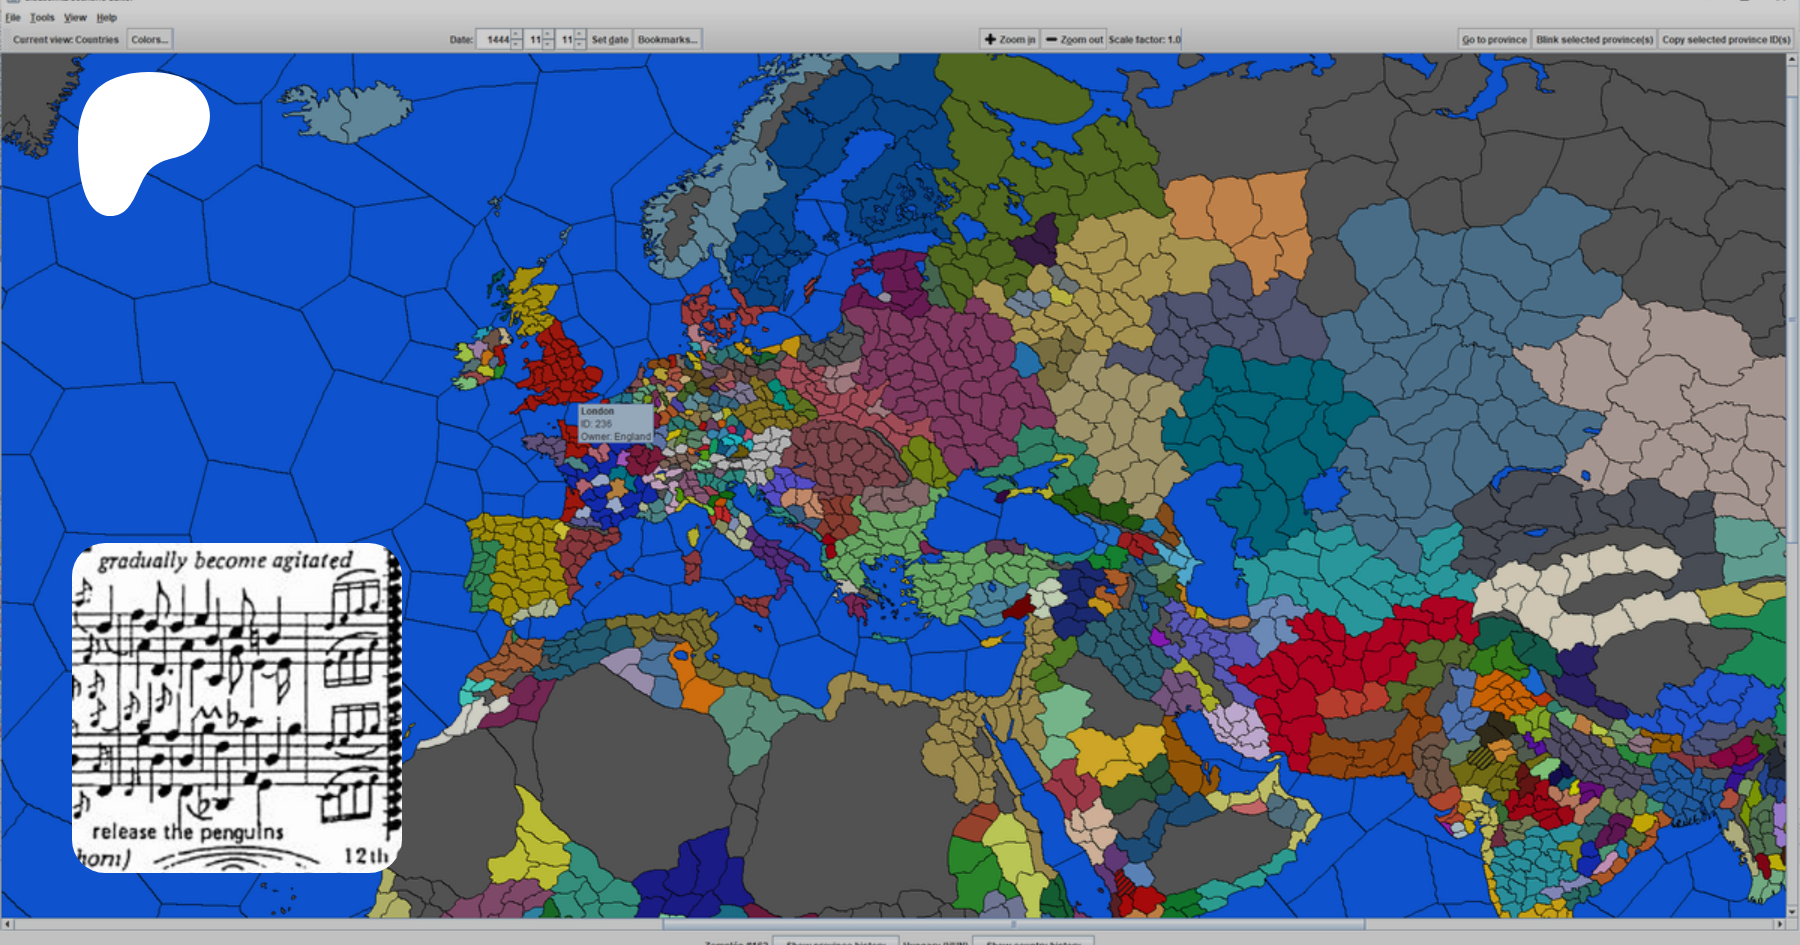Open the View menu
Viewport: 1800px width, 945px height.
point(75,17)
